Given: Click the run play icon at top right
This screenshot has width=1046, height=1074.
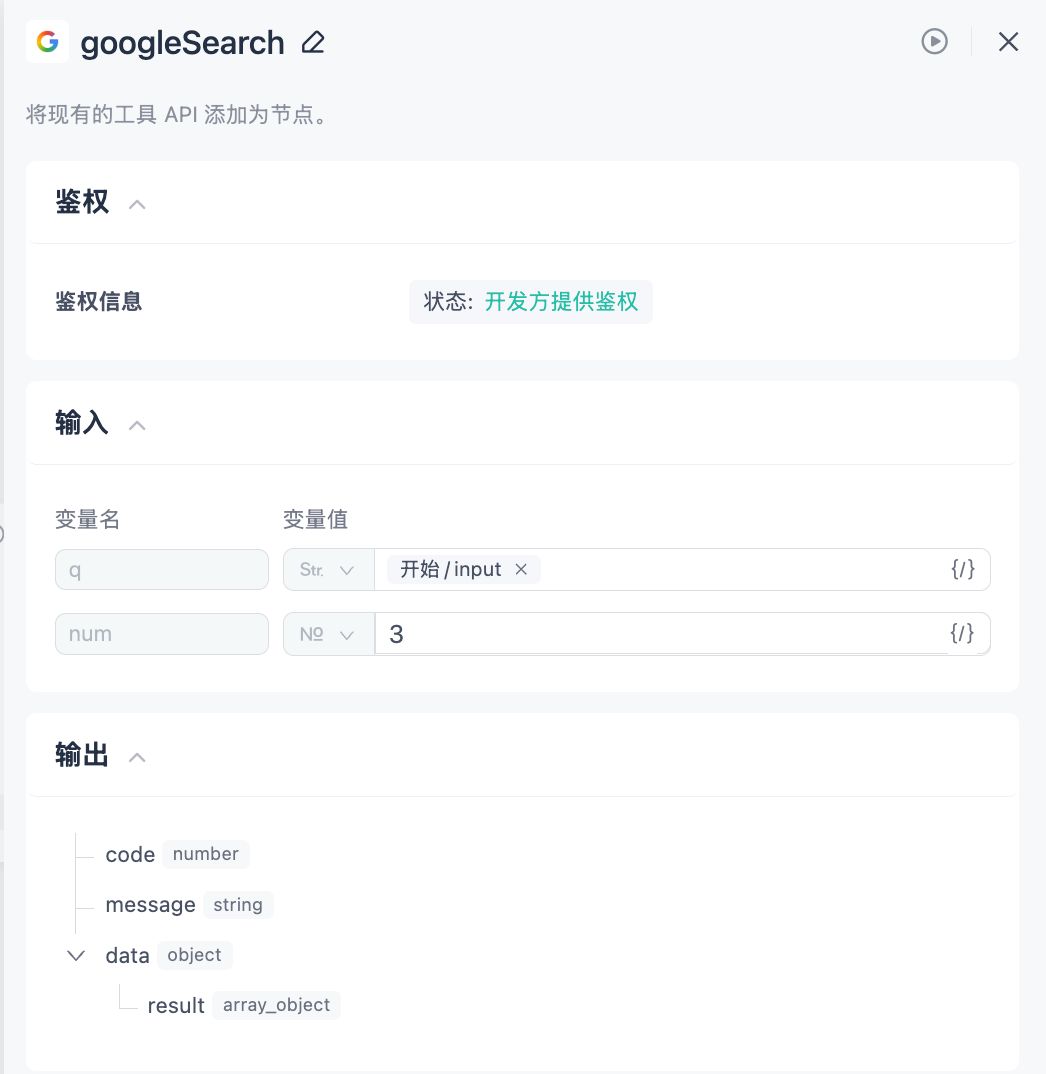Looking at the screenshot, I should (x=933, y=42).
